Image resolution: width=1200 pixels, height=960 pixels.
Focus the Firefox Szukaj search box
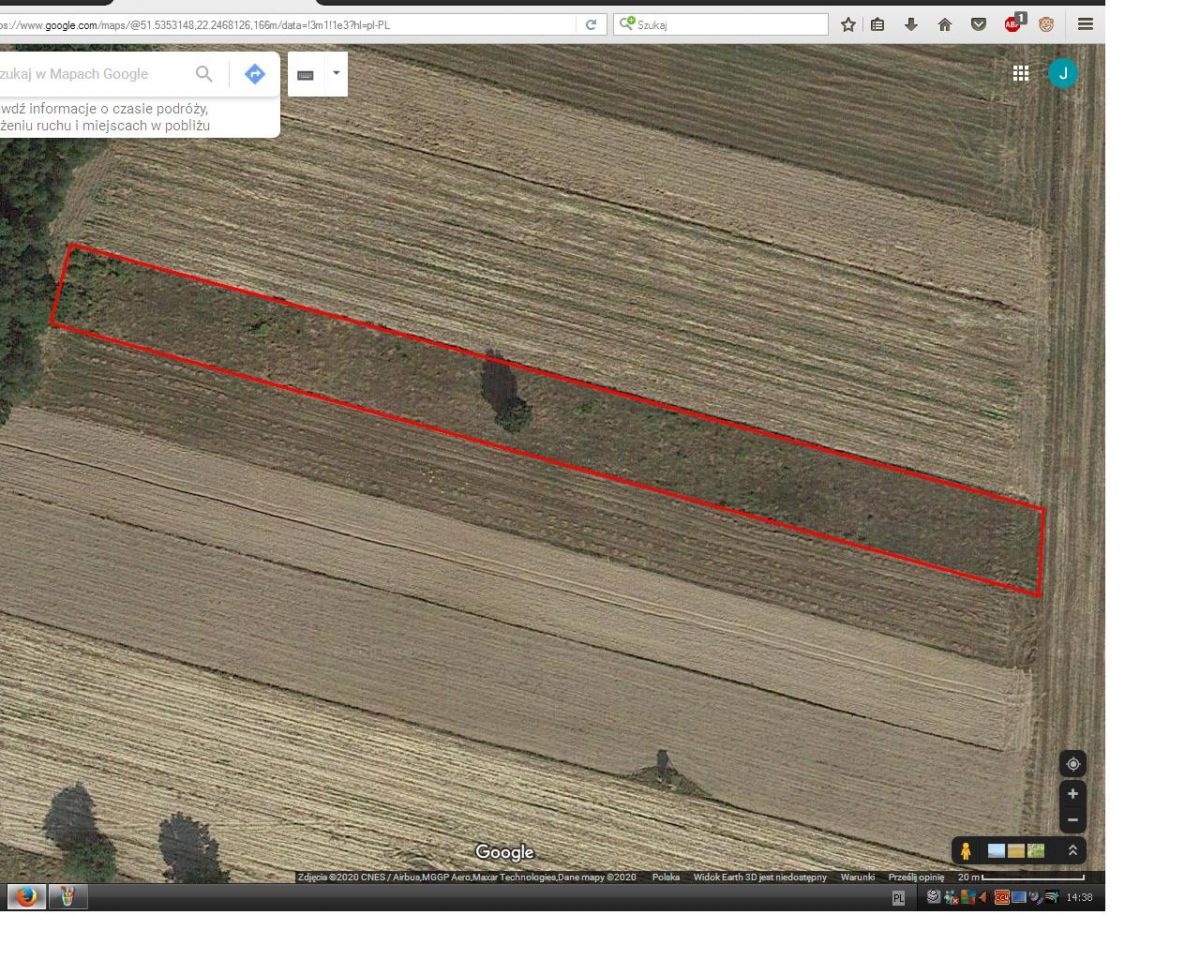pyautogui.click(x=721, y=25)
